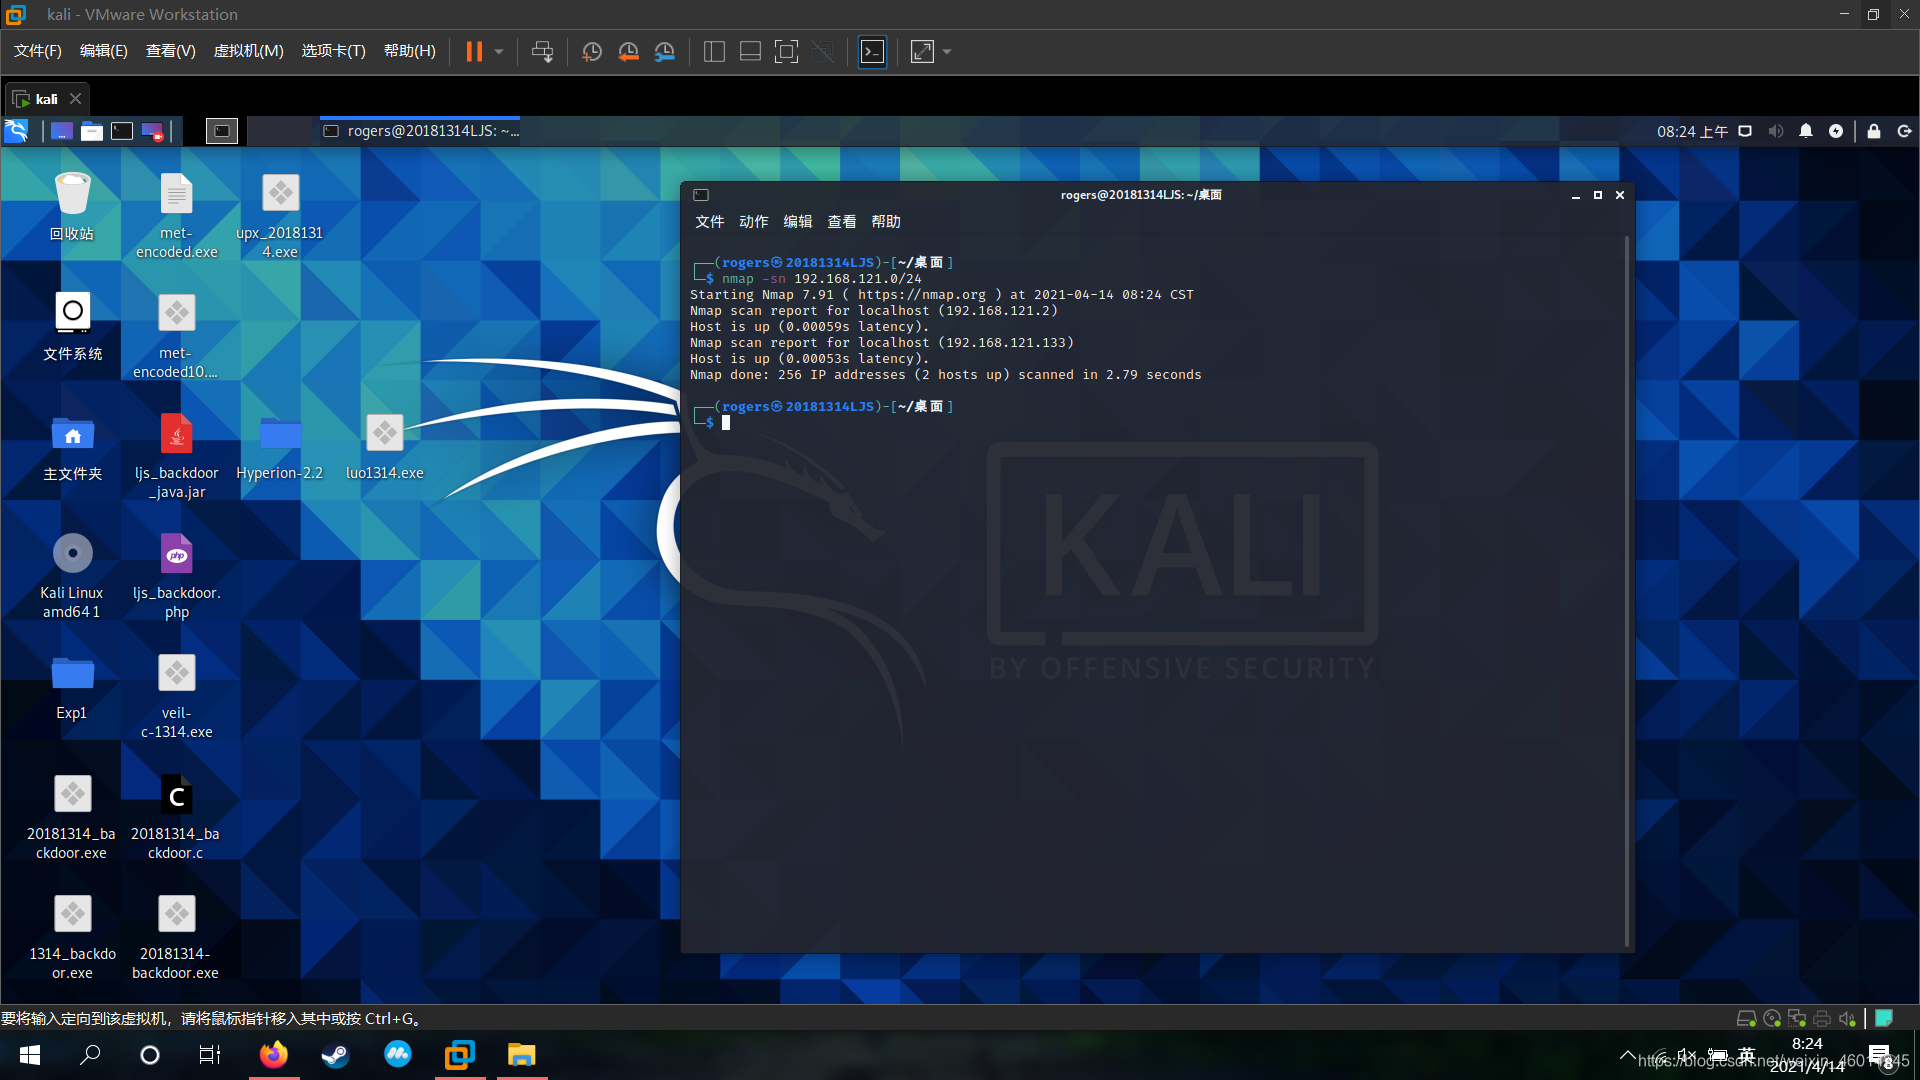Select ljs_backdoor_java.jar desktop file

[177, 456]
